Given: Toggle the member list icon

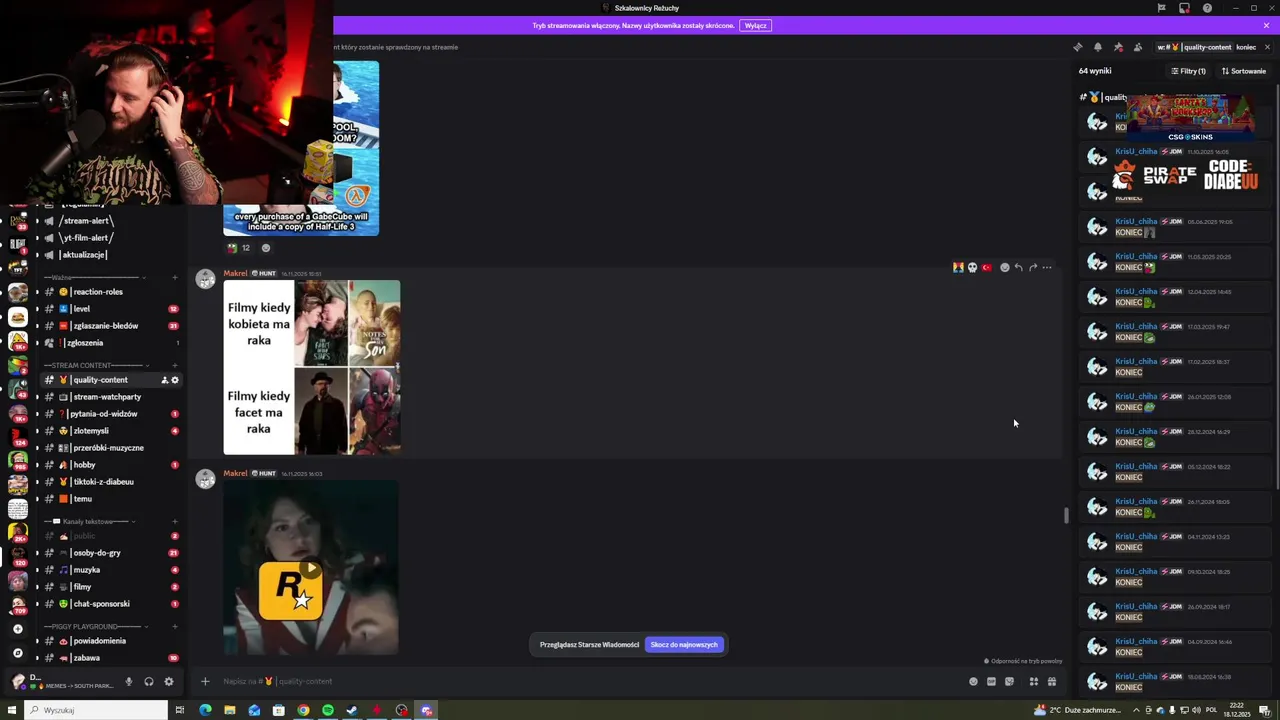Looking at the screenshot, I should 1138,47.
